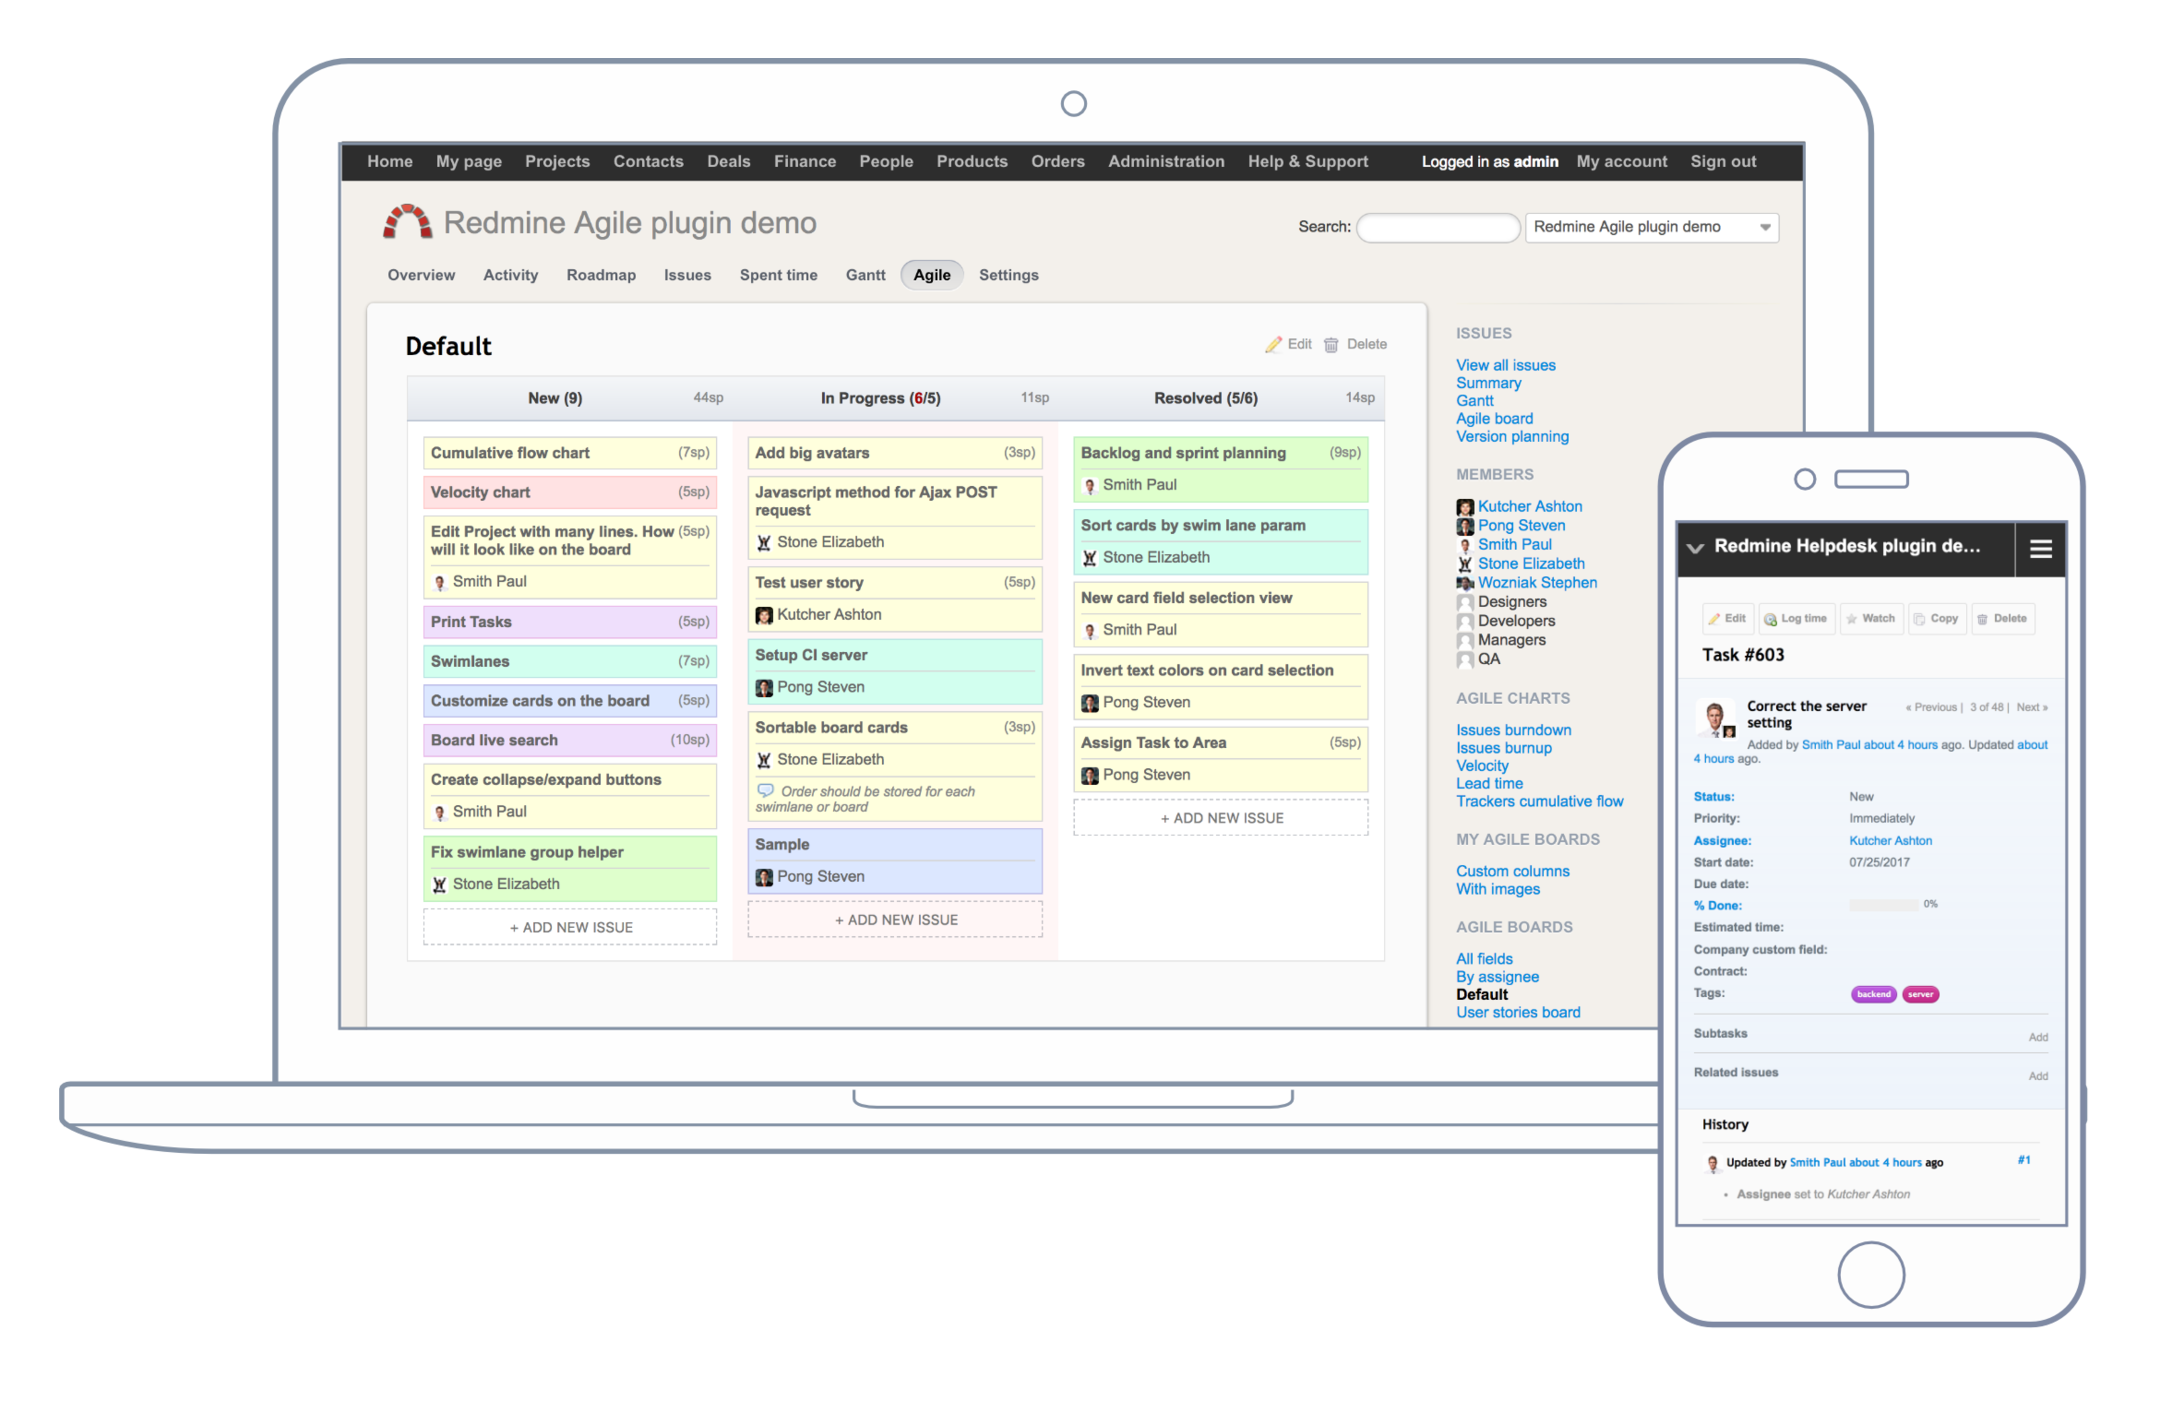Click in the Search input field
2163x1406 pixels.
(1437, 227)
